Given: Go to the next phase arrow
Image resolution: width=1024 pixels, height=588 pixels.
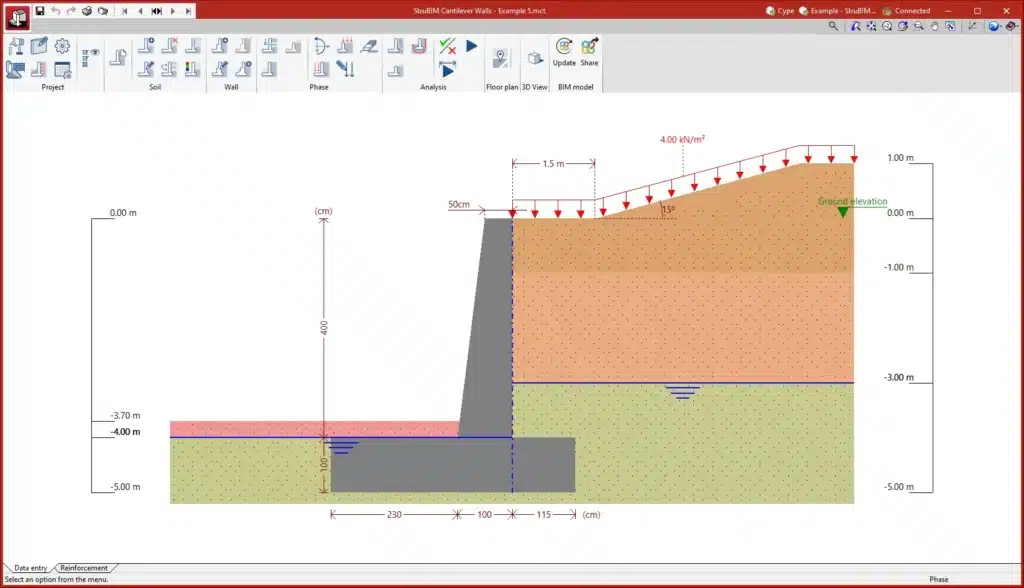Looking at the screenshot, I should [x=173, y=10].
